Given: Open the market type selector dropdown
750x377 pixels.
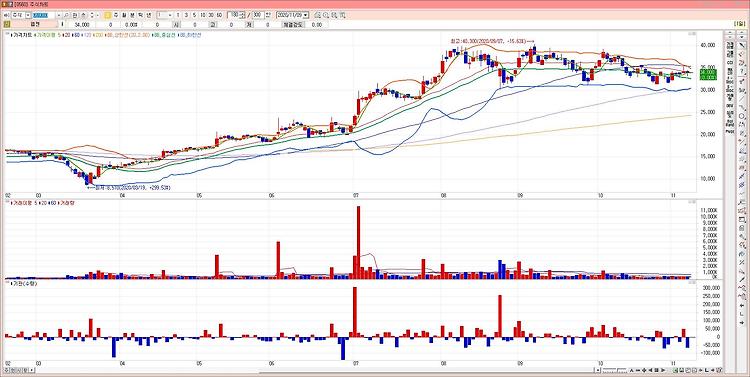Looking at the screenshot, I should [x=28, y=15].
